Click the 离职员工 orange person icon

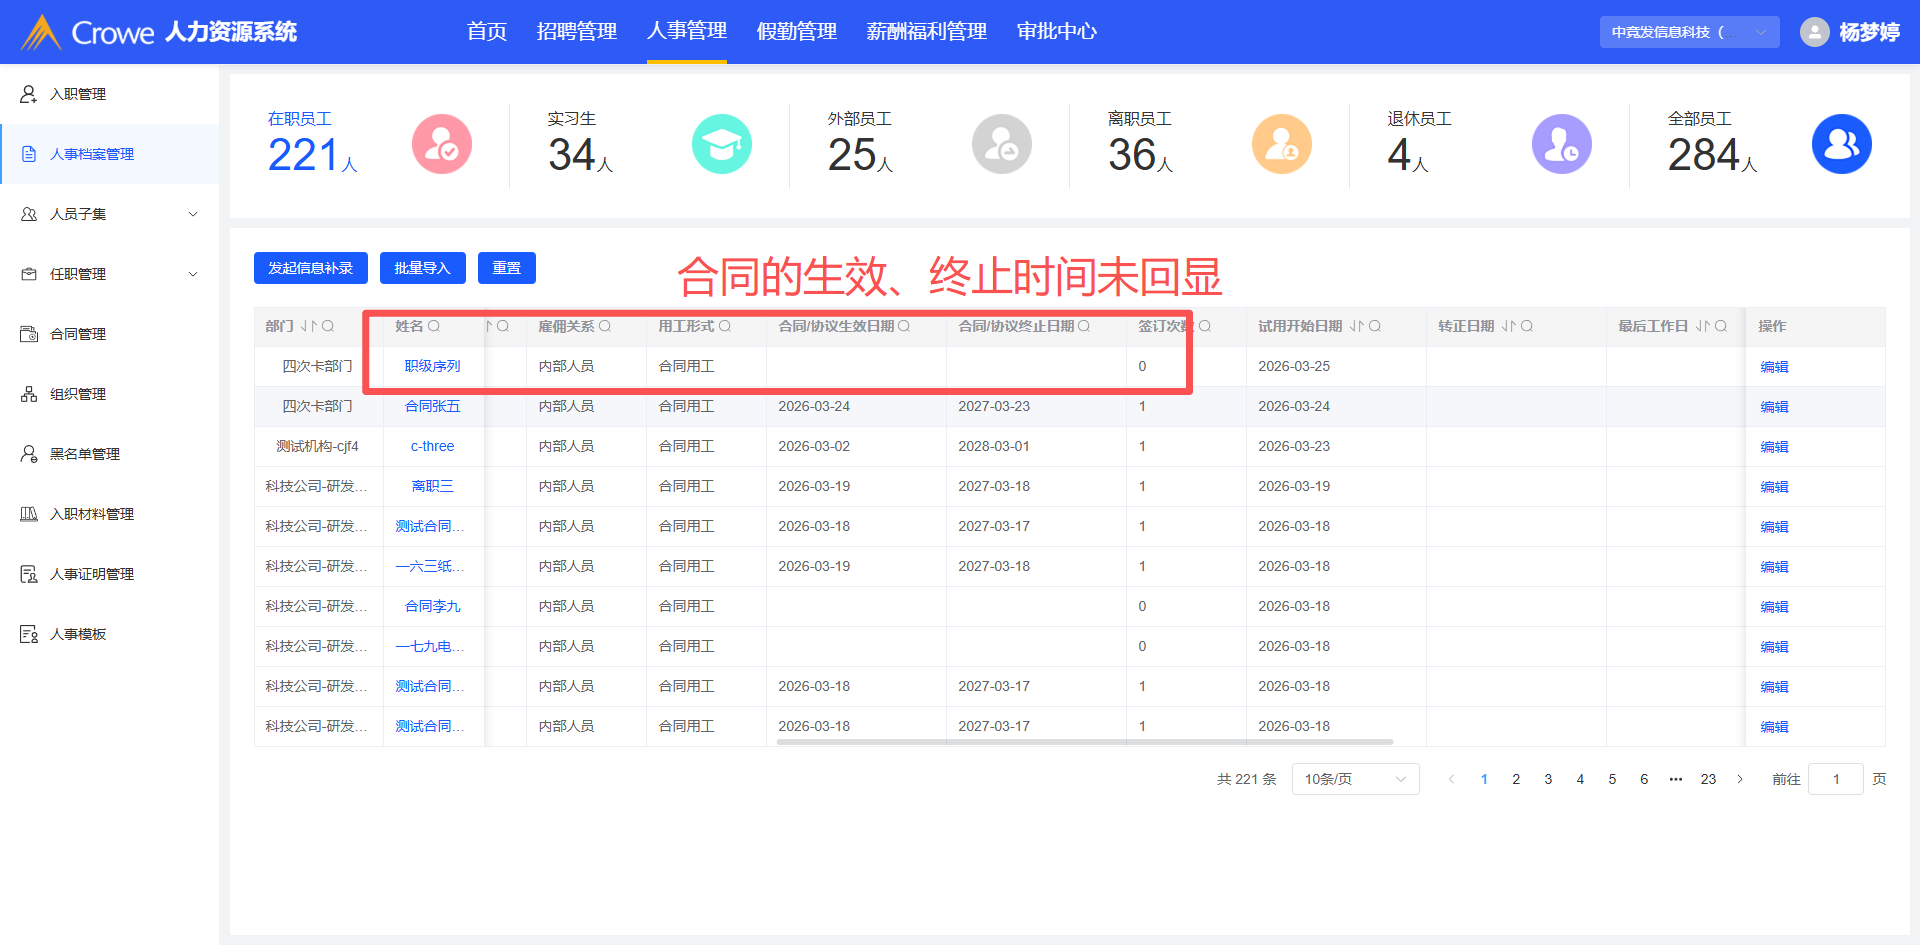pyautogui.click(x=1281, y=145)
